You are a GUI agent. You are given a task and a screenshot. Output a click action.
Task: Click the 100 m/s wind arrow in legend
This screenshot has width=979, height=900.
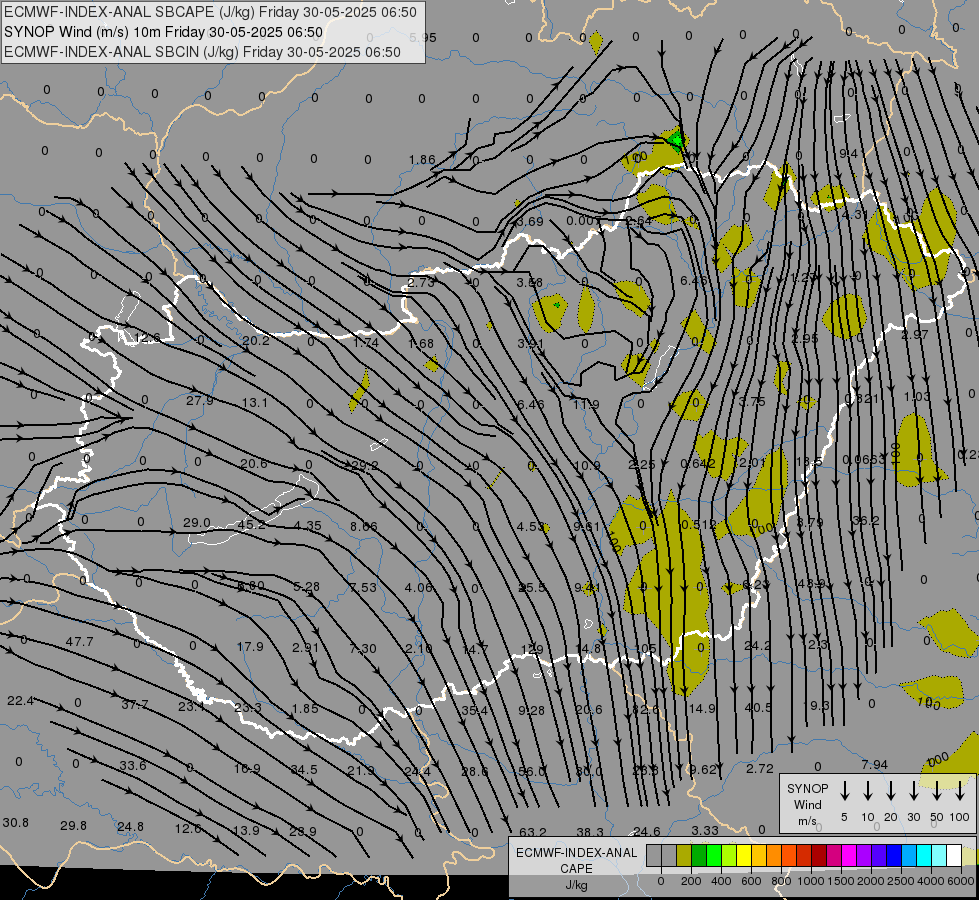960,791
